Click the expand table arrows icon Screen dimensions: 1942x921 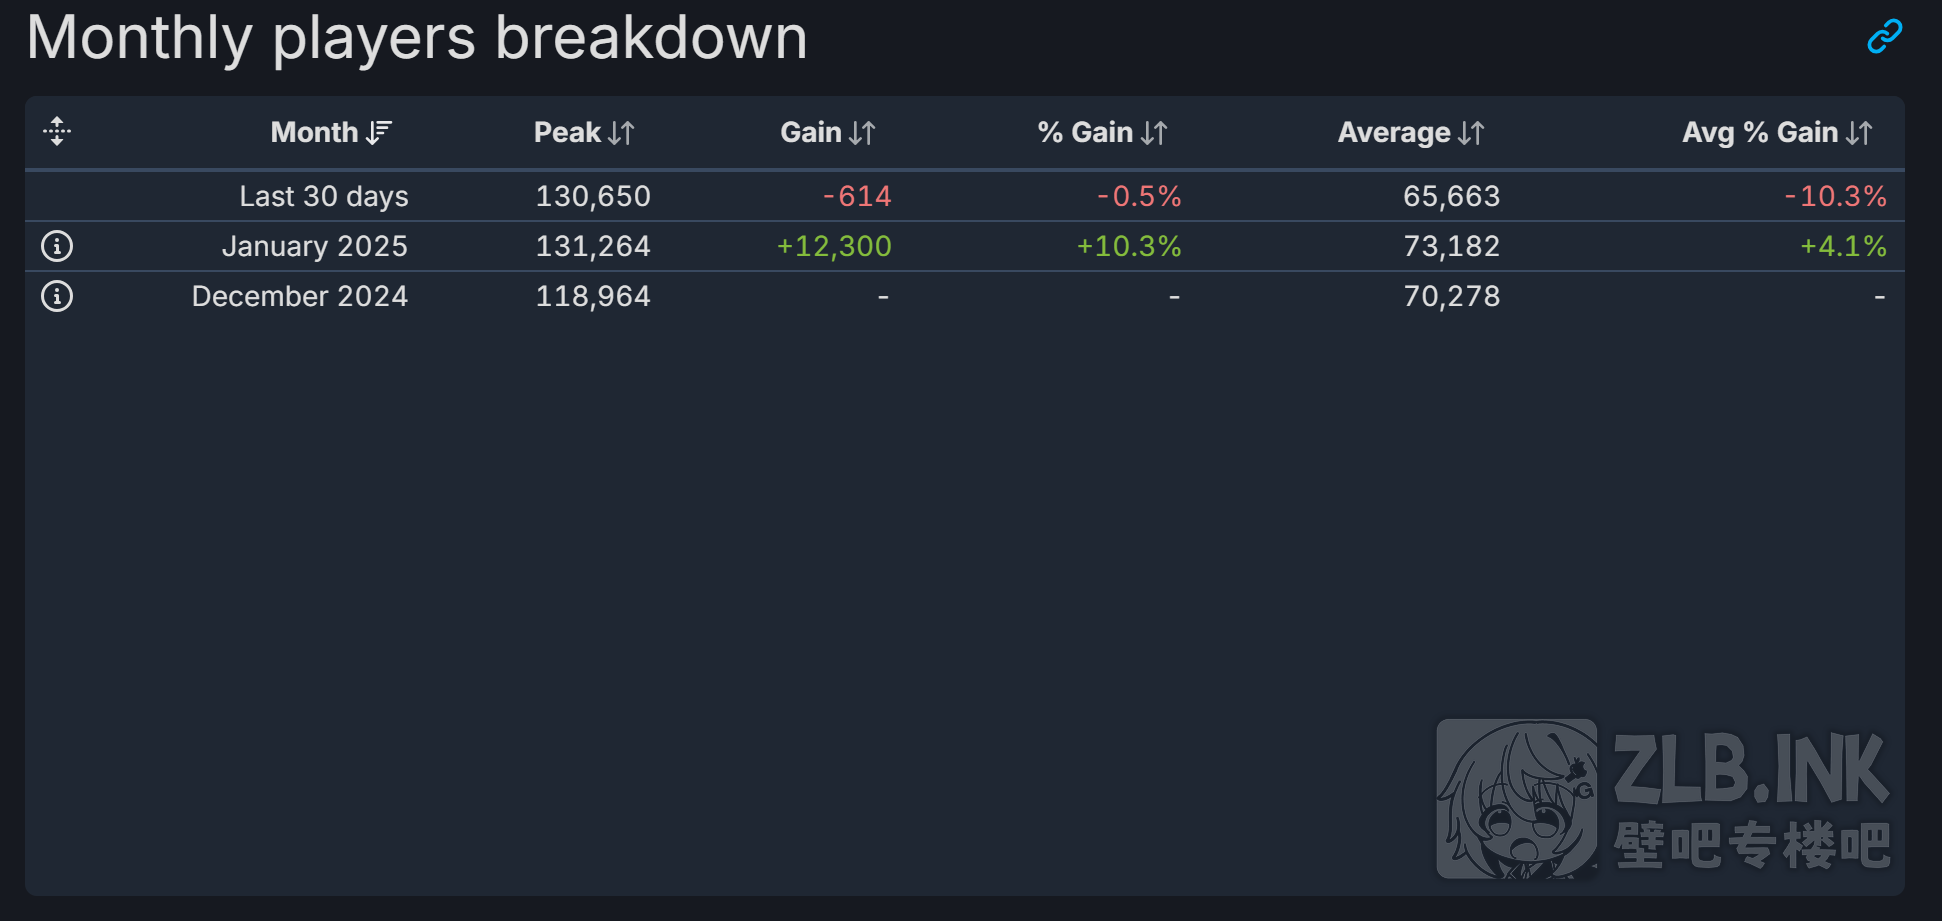[x=57, y=131]
